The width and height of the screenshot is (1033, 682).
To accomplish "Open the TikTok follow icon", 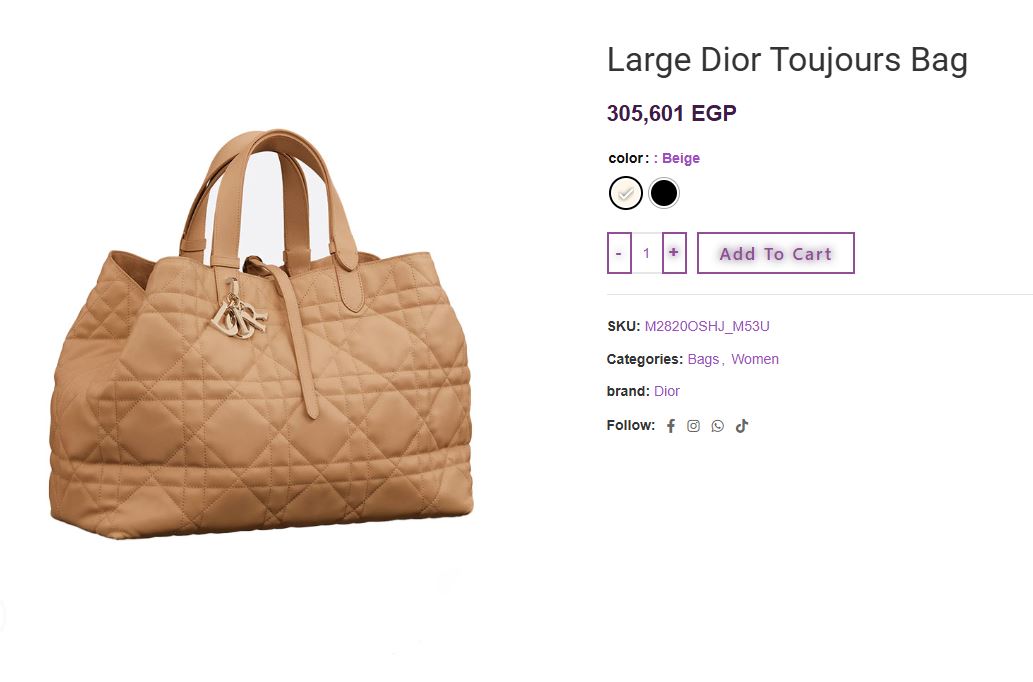I will pyautogui.click(x=742, y=426).
